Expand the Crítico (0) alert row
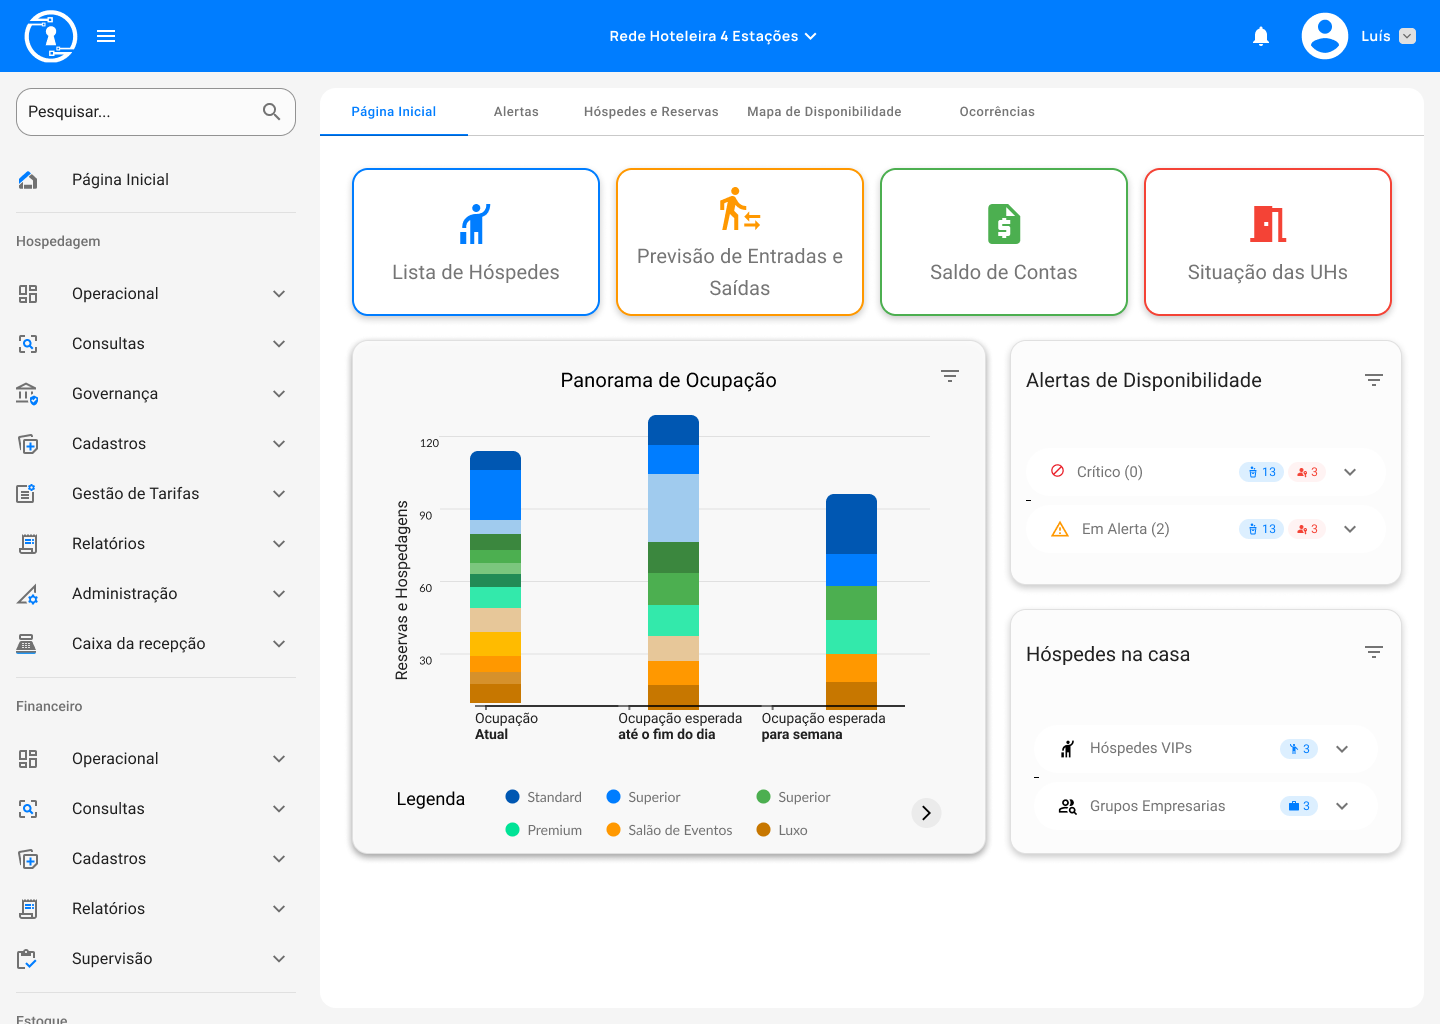 1350,472
